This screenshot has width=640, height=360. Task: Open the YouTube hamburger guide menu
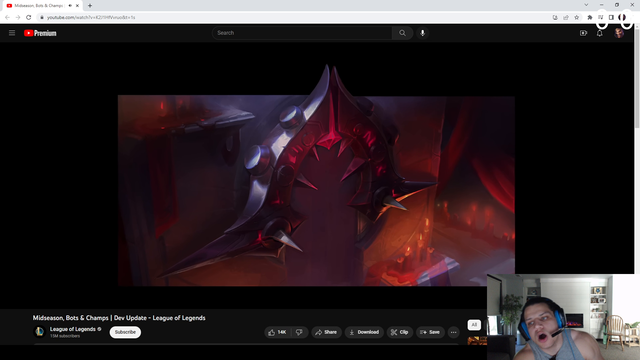pyautogui.click(x=12, y=33)
